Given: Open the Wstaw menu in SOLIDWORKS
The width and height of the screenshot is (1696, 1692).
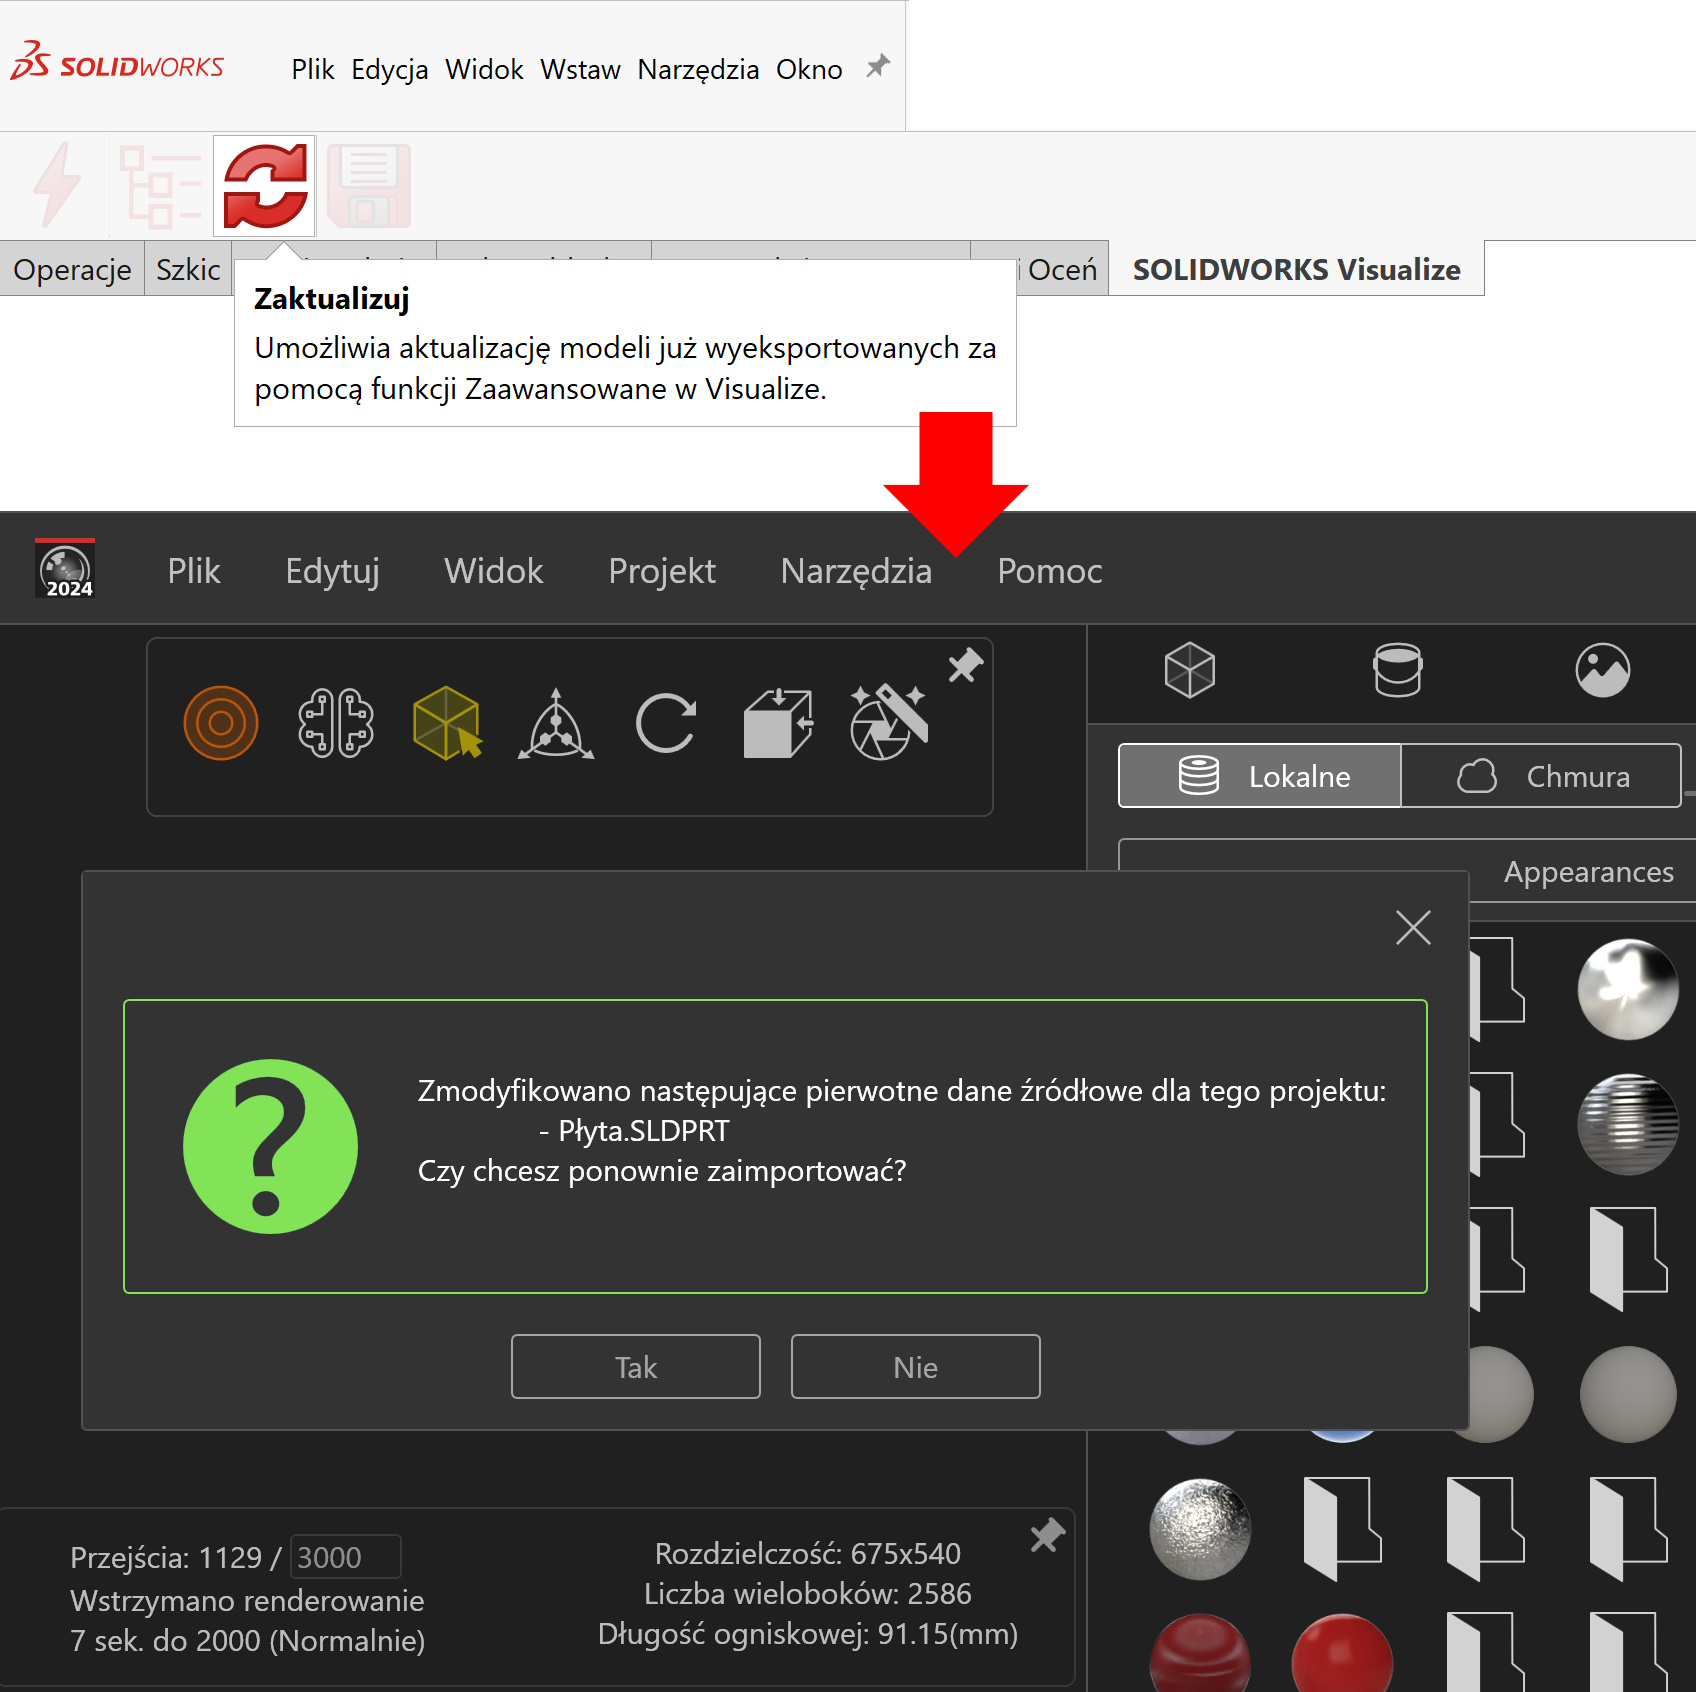Looking at the screenshot, I should point(580,69).
